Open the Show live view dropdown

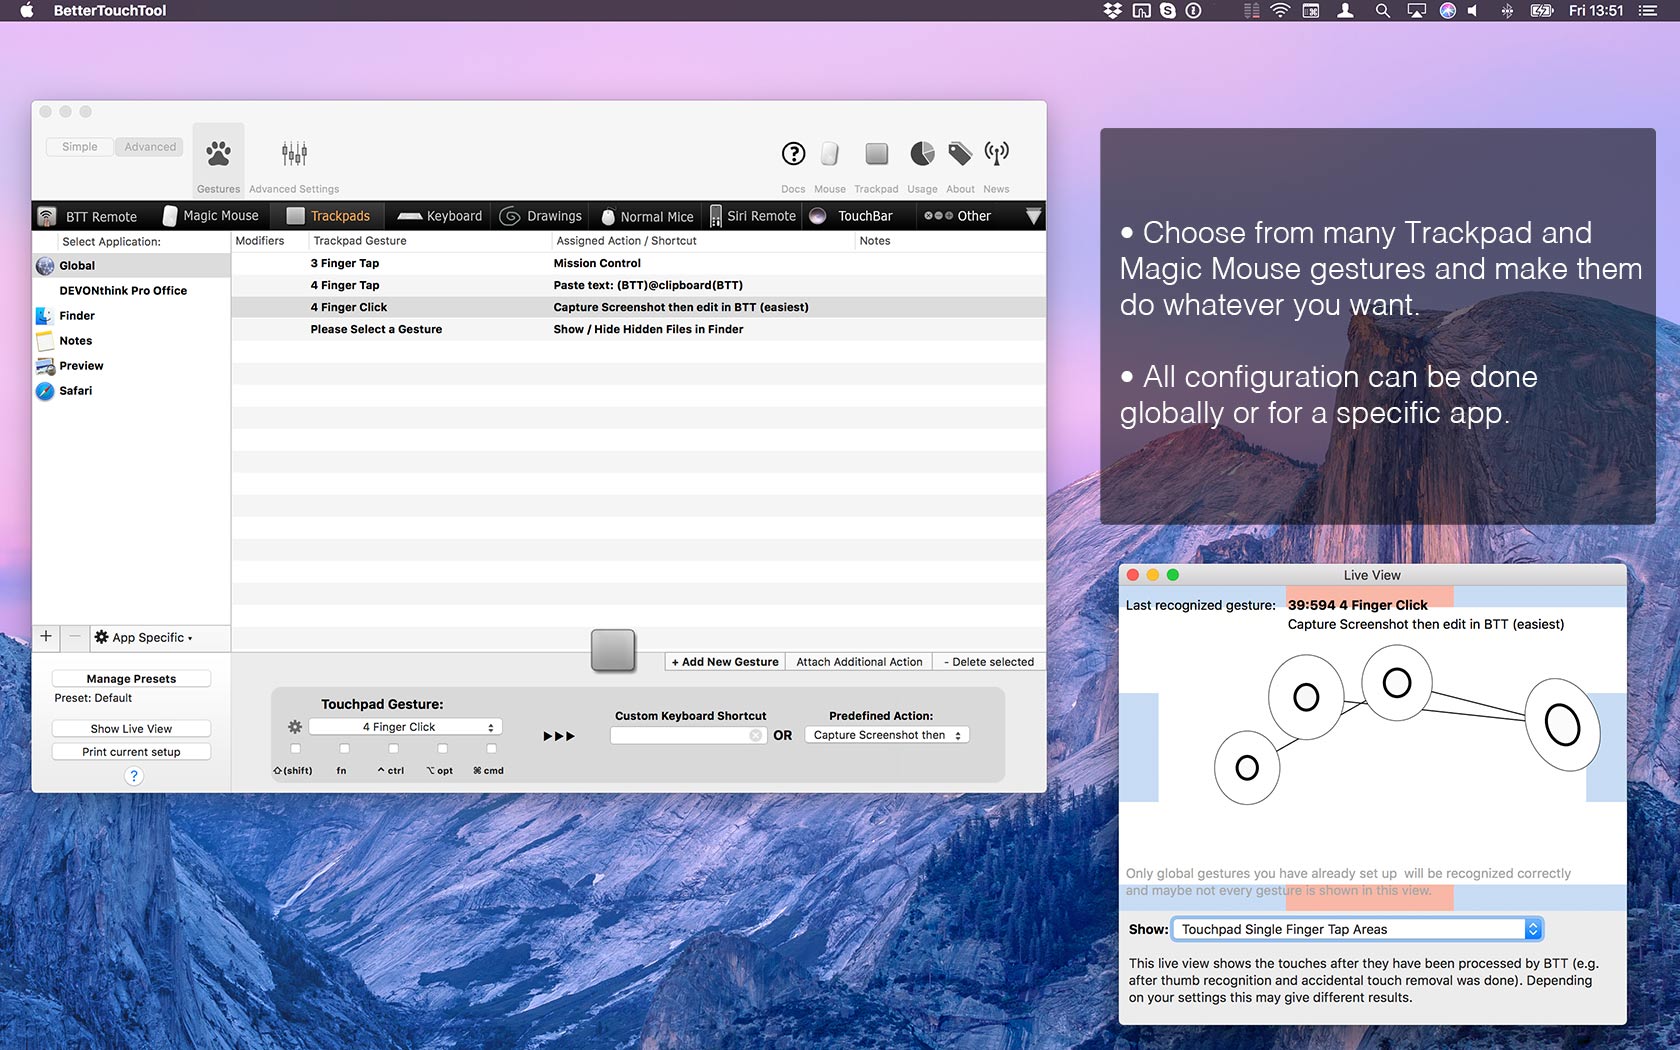pos(1354,929)
